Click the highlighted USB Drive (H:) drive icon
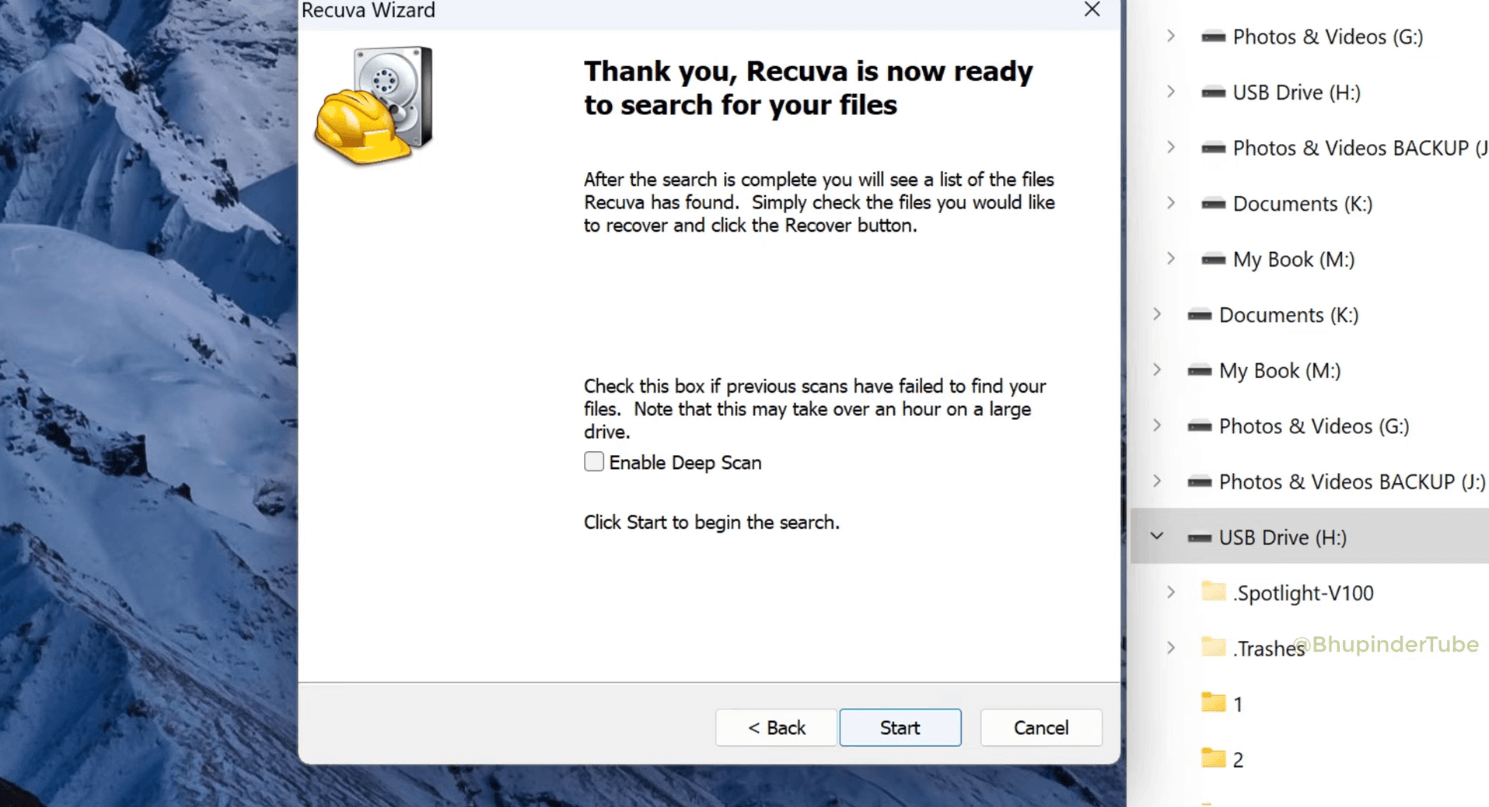 click(x=1199, y=538)
